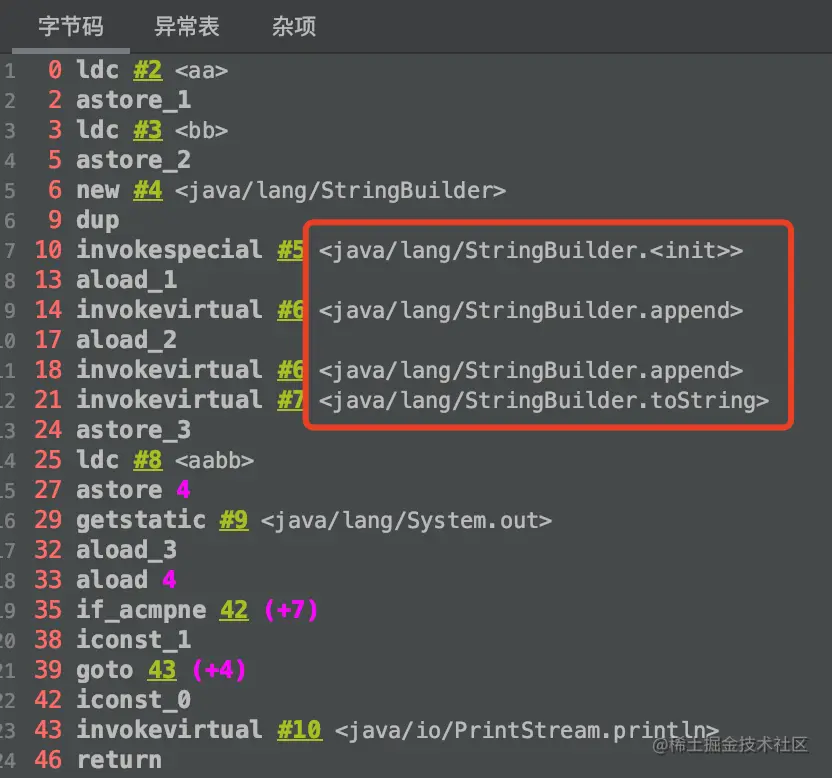The image size is (832, 778).
Task: Click the <bb> constant comment
Action: 202,131
